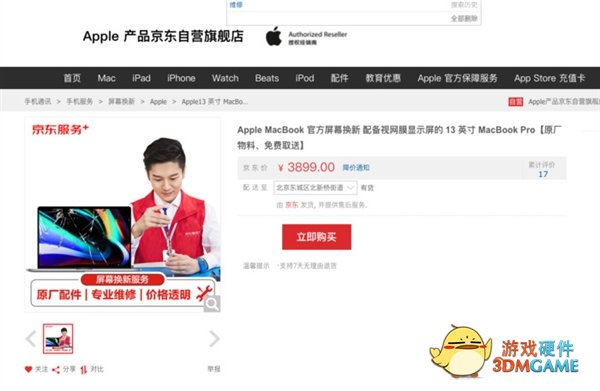Open App Store 充值卡 navigation item
This screenshot has height=391, width=600.
[x=549, y=78]
